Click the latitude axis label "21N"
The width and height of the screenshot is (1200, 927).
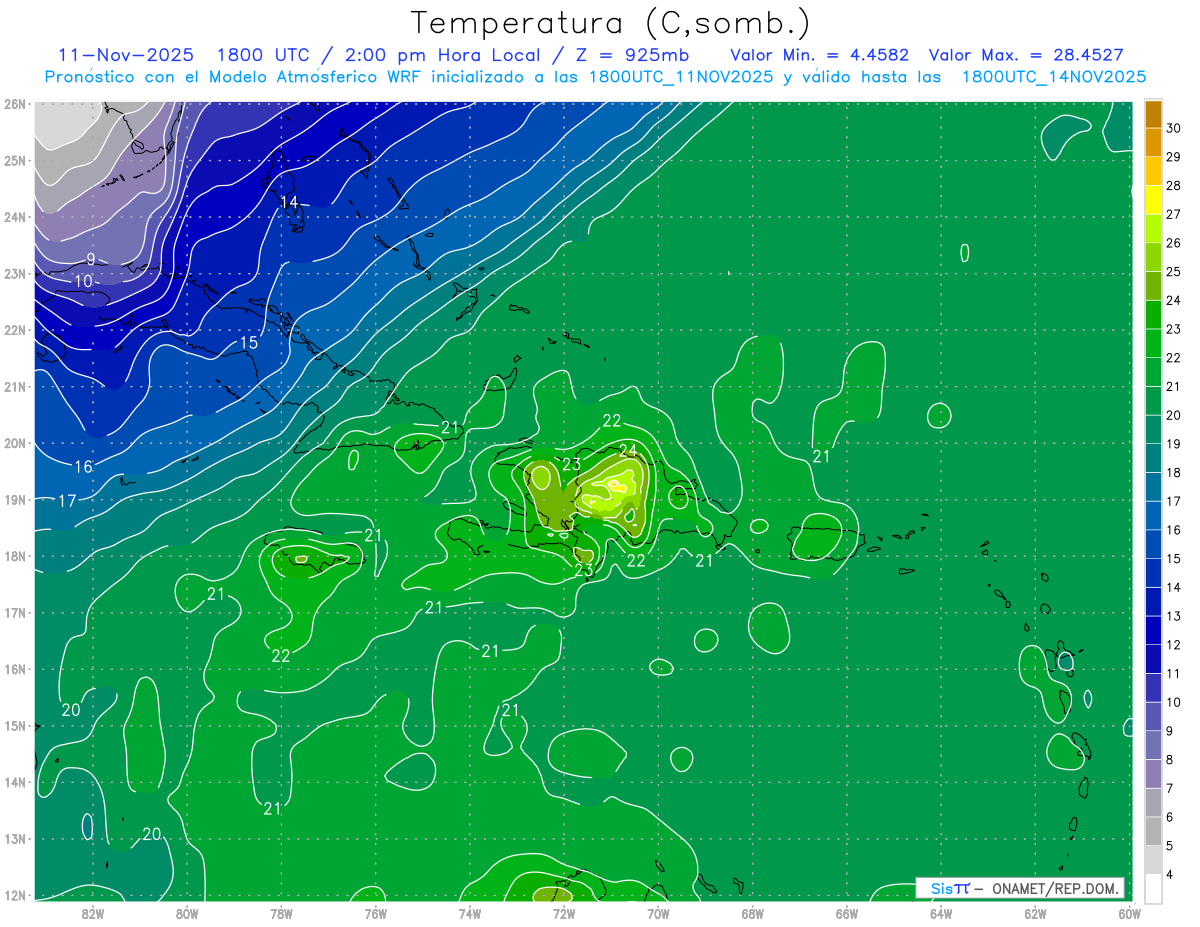[x=15, y=387]
